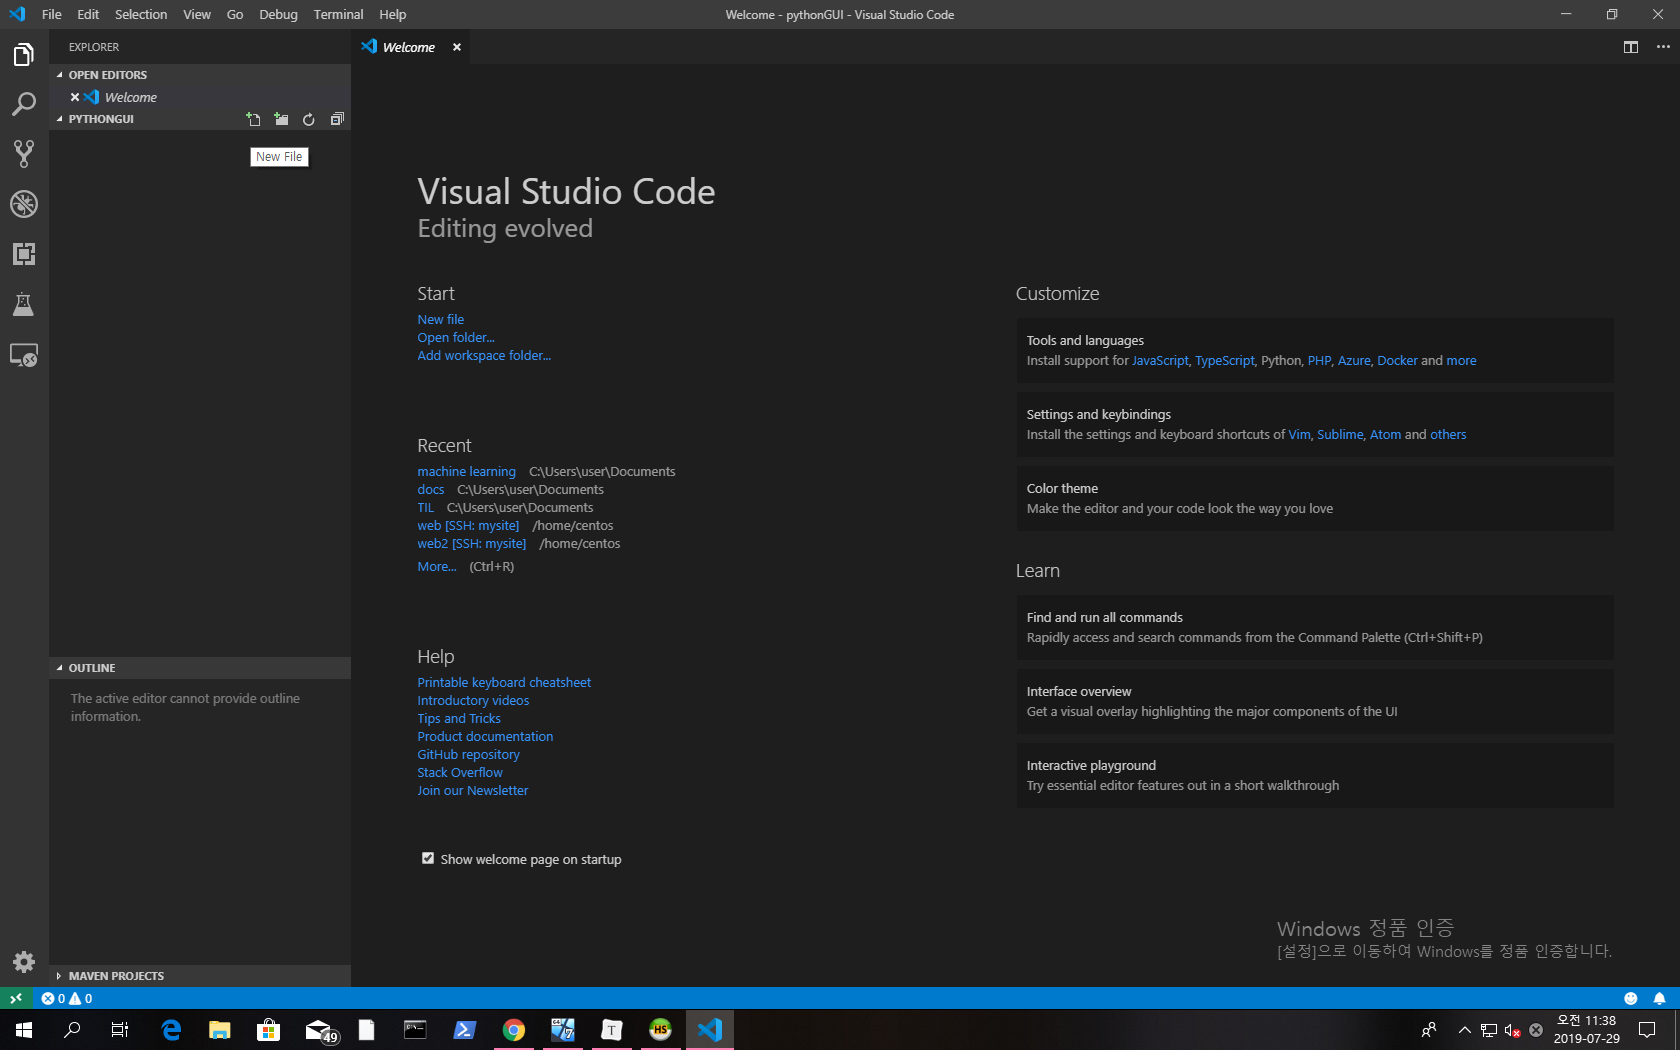Screen dimensions: 1680x1050
Task: Open the View menu
Action: (197, 14)
